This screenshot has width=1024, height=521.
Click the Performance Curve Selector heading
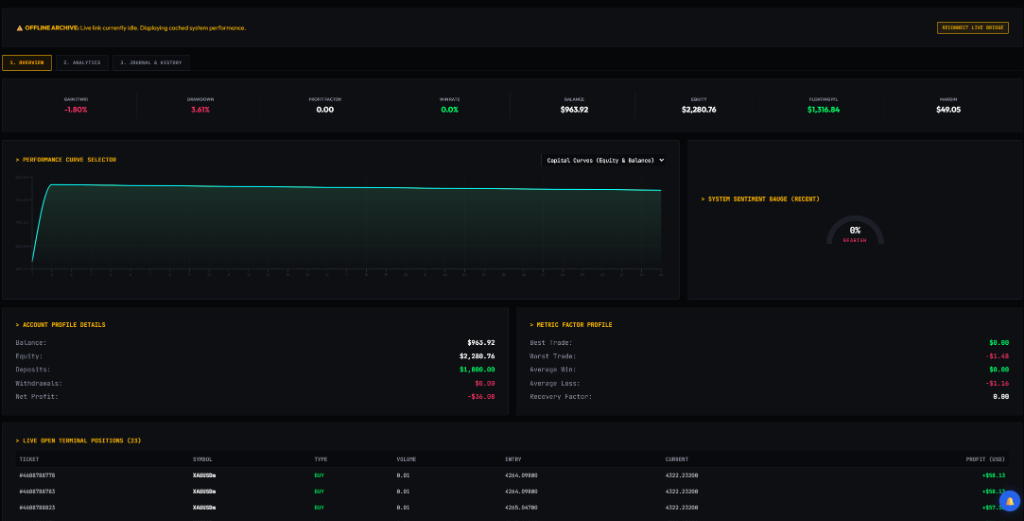pos(66,160)
